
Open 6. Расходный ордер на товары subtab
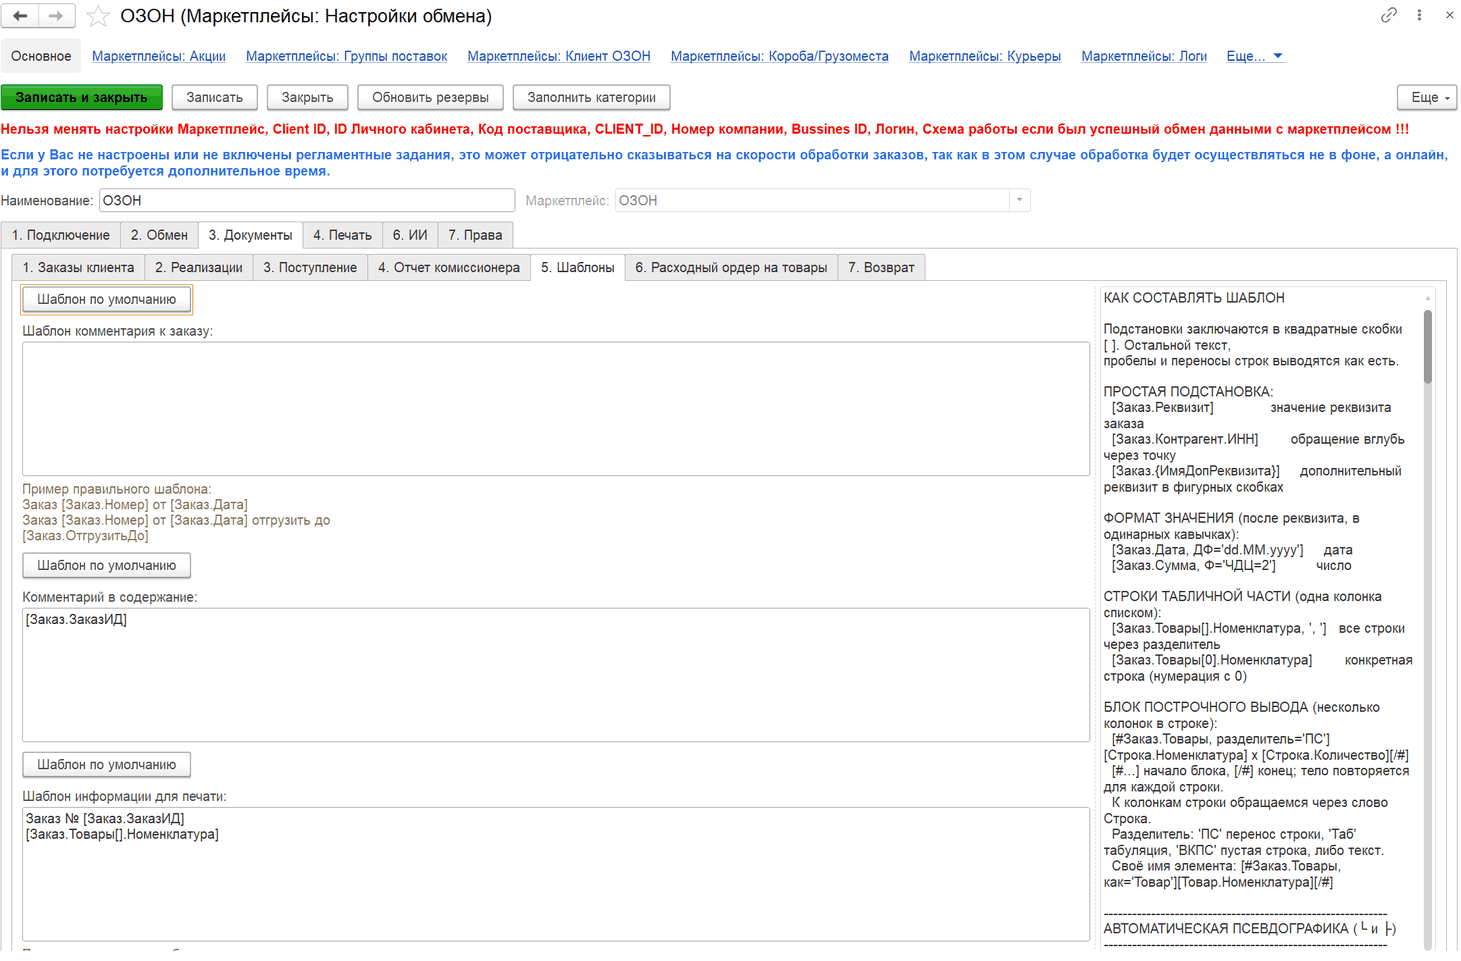731,267
